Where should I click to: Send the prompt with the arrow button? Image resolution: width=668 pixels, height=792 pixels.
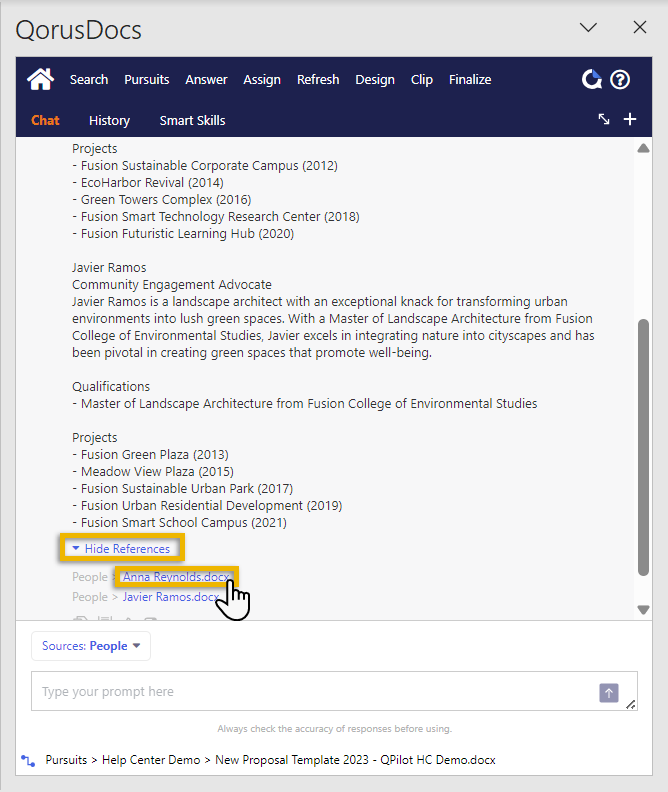click(608, 693)
